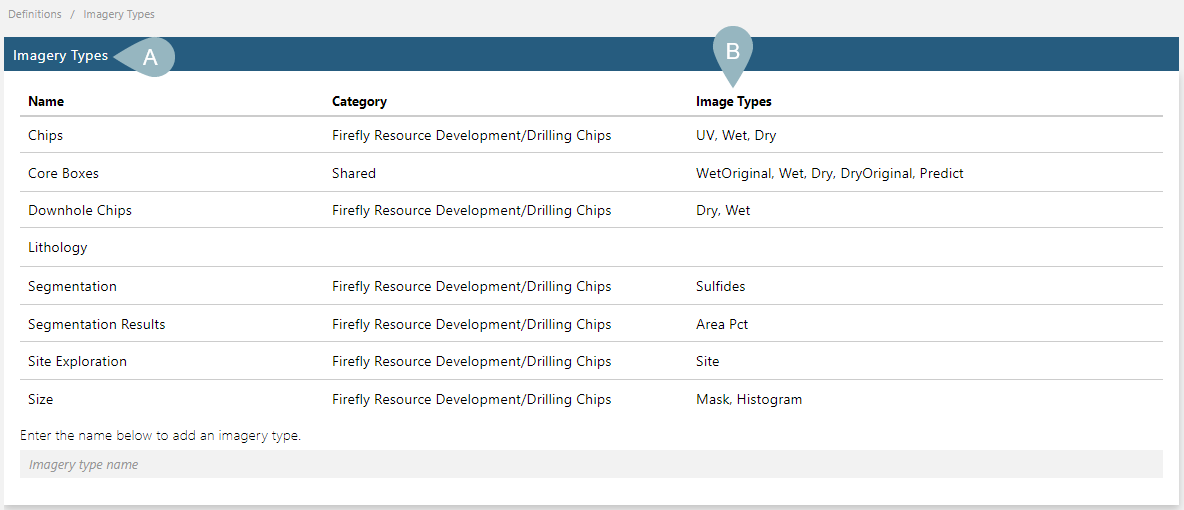Click the Area Pct image type cell
This screenshot has width=1184, height=510.
(723, 324)
